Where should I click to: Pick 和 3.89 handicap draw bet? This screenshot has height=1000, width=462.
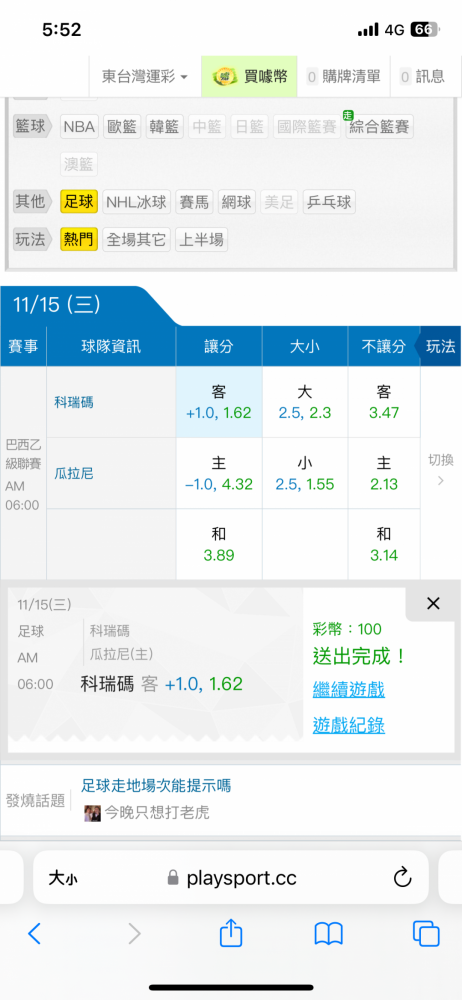[x=219, y=544]
